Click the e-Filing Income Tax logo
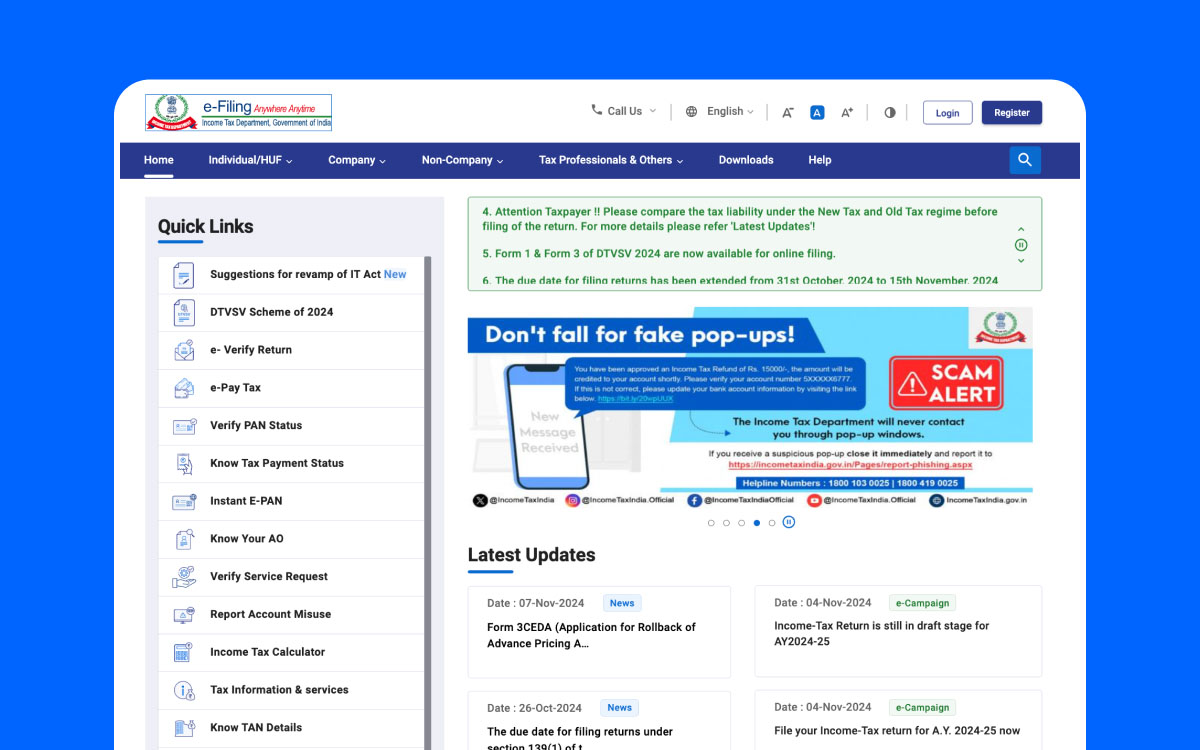This screenshot has height=750, width=1200. tap(238, 113)
